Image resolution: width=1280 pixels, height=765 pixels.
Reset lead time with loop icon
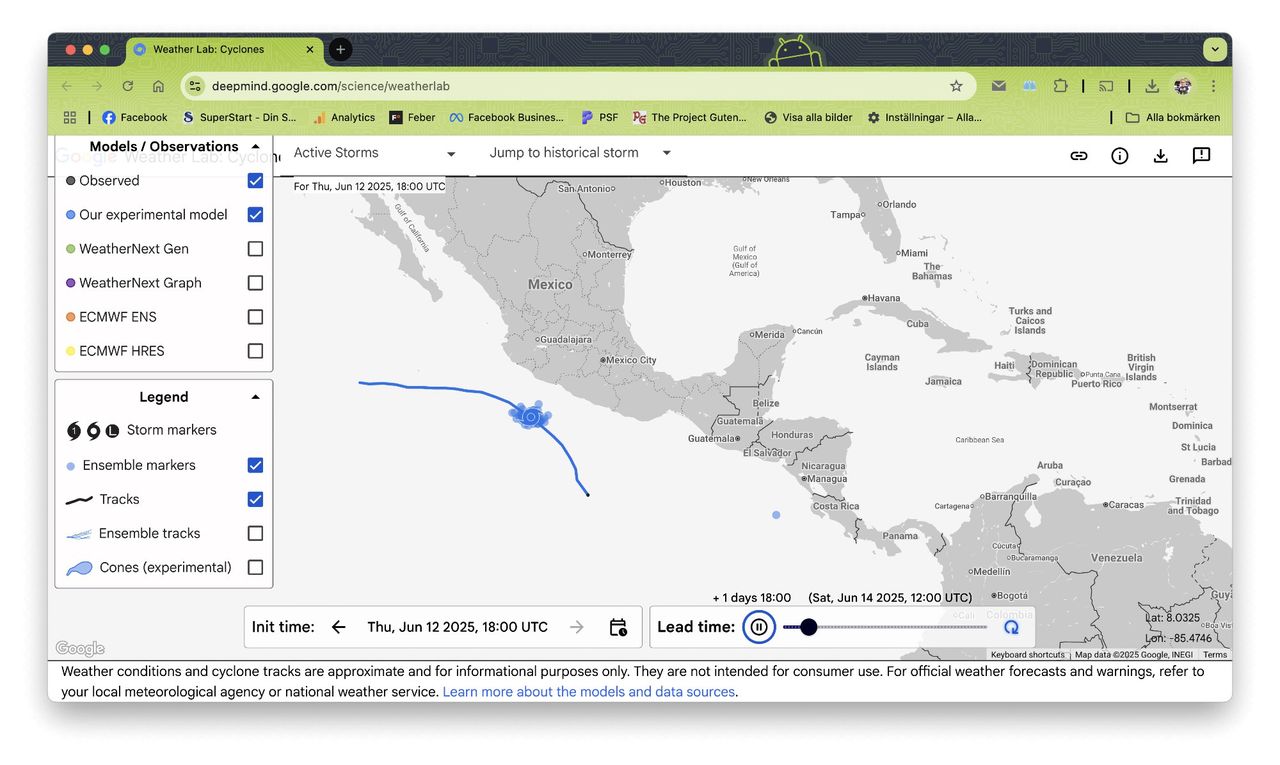1011,627
